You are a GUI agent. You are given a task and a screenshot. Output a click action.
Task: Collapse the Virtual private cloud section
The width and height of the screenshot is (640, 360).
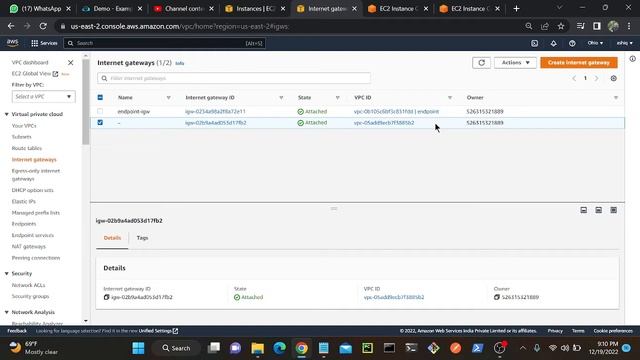(x=7, y=114)
